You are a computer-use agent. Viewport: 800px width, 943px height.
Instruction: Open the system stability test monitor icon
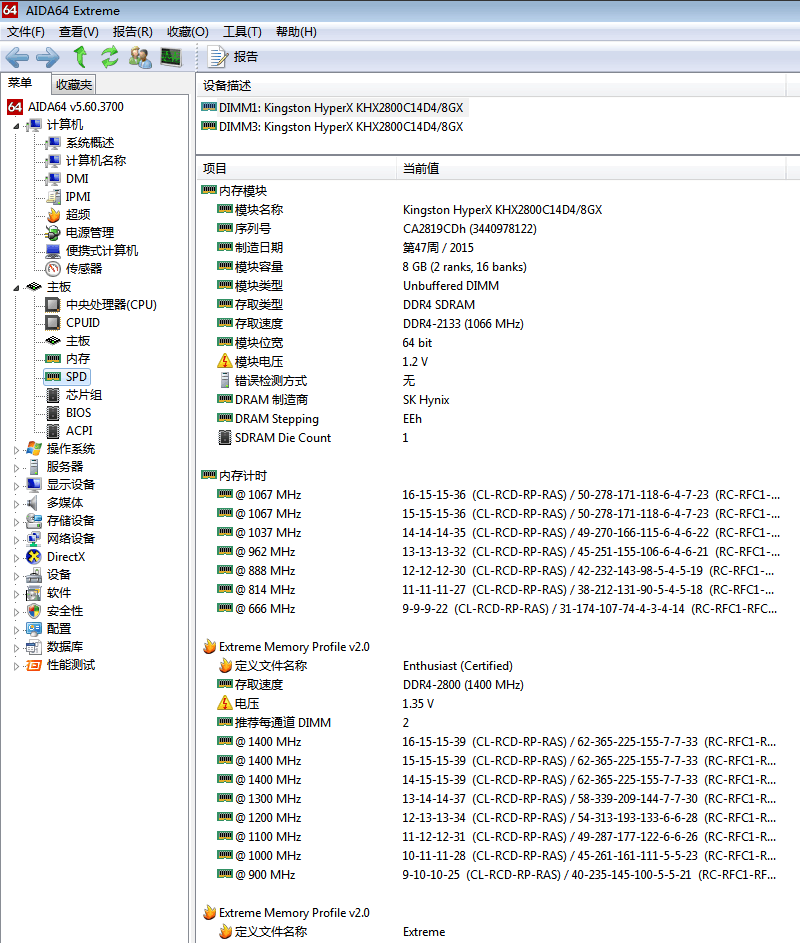pos(171,57)
